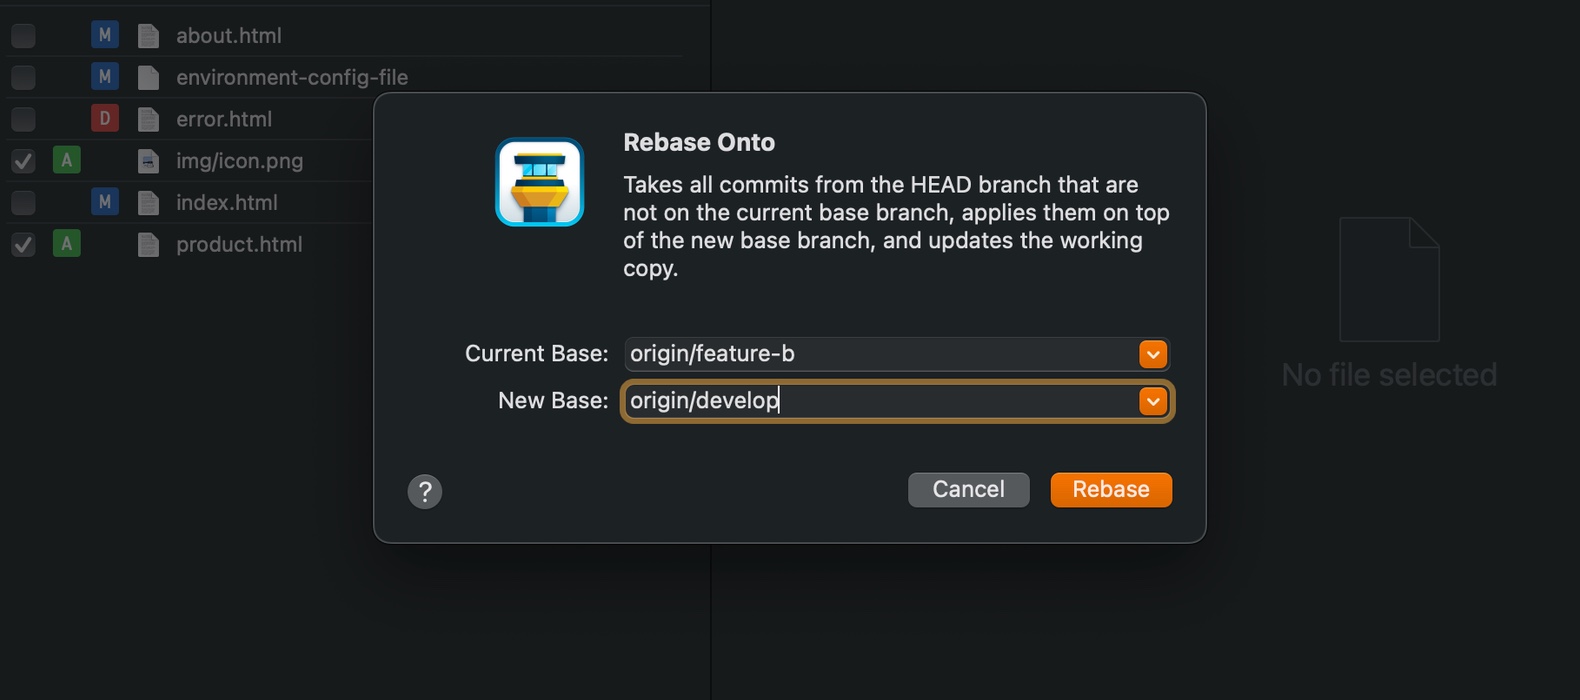Uncheck the img/icon.png staging checkbox

coord(23,161)
